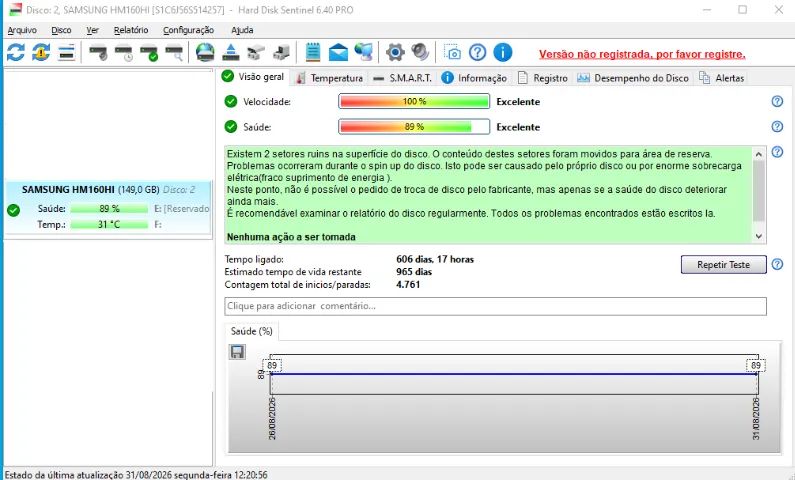Image resolution: width=795 pixels, height=480 pixels.
Task: Click the disk icon with magnifying glass
Action: pyautogui.click(x=174, y=52)
